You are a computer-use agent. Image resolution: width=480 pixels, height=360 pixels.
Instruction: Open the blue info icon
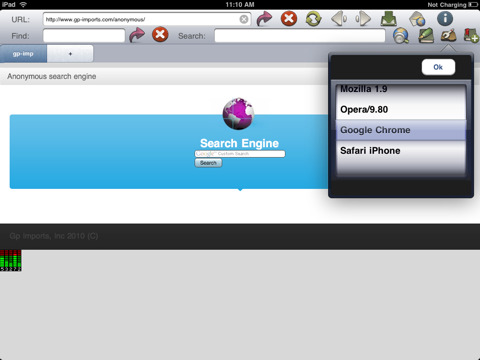click(445, 18)
